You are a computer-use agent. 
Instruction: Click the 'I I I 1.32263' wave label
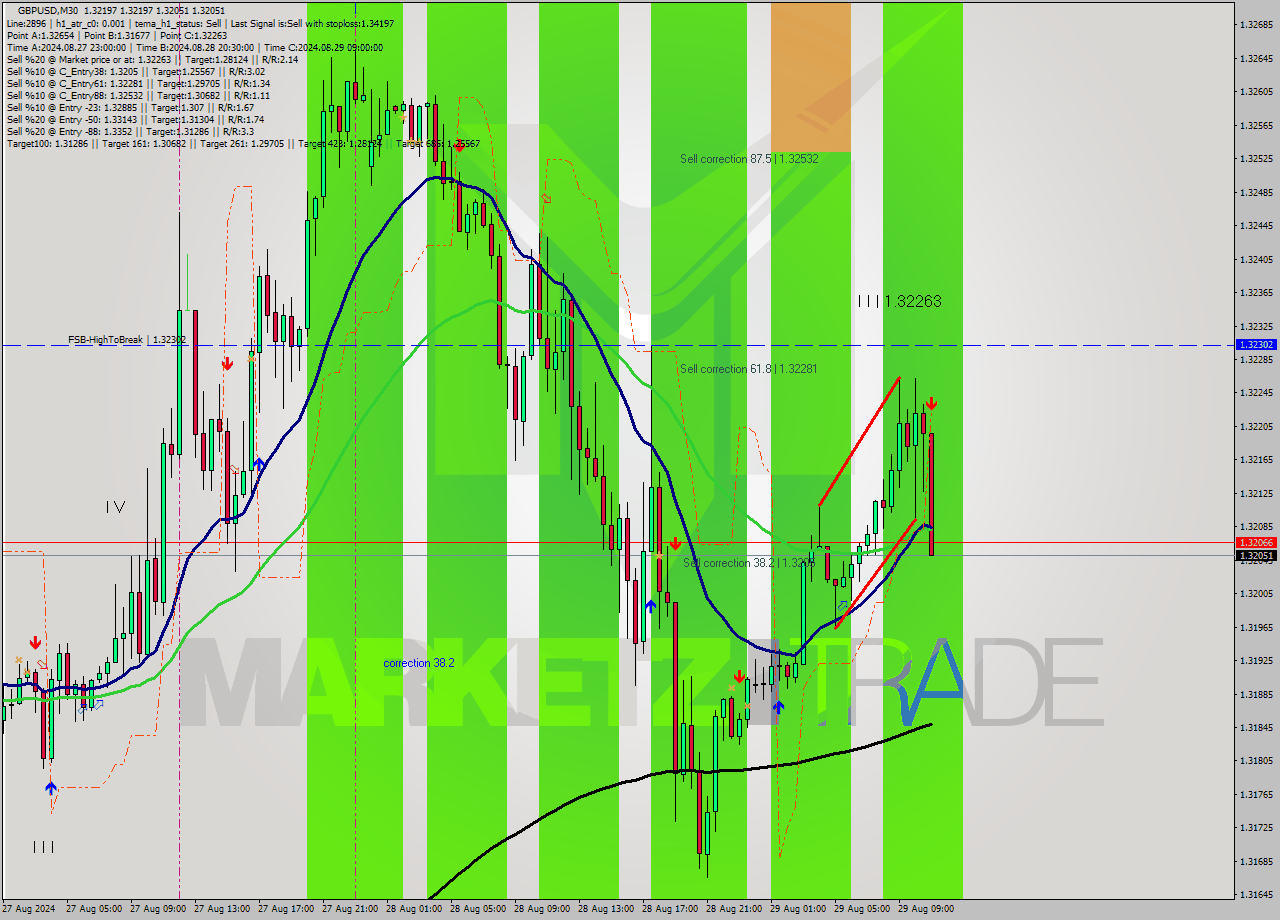[899, 301]
